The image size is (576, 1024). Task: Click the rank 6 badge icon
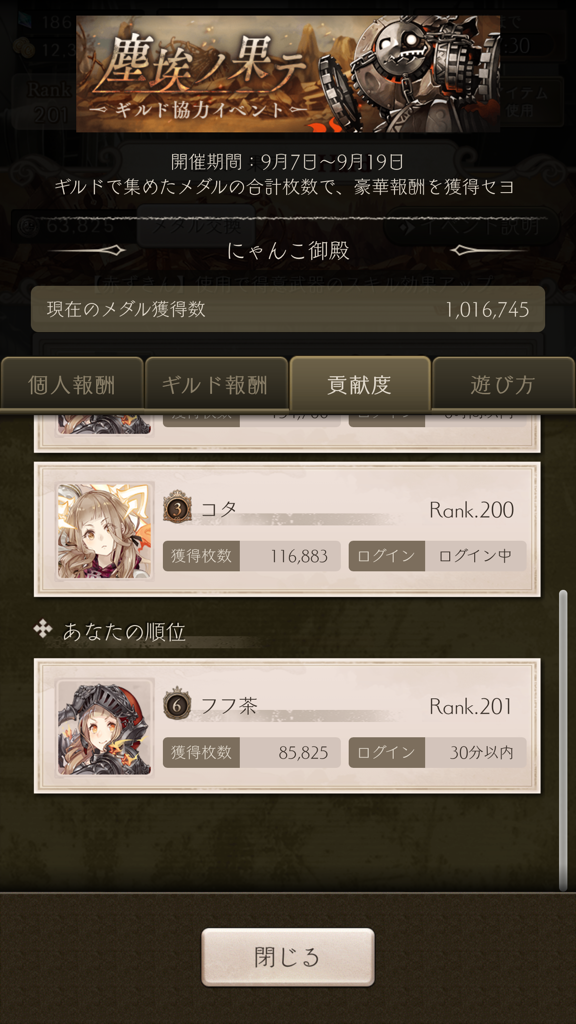pyautogui.click(x=176, y=705)
